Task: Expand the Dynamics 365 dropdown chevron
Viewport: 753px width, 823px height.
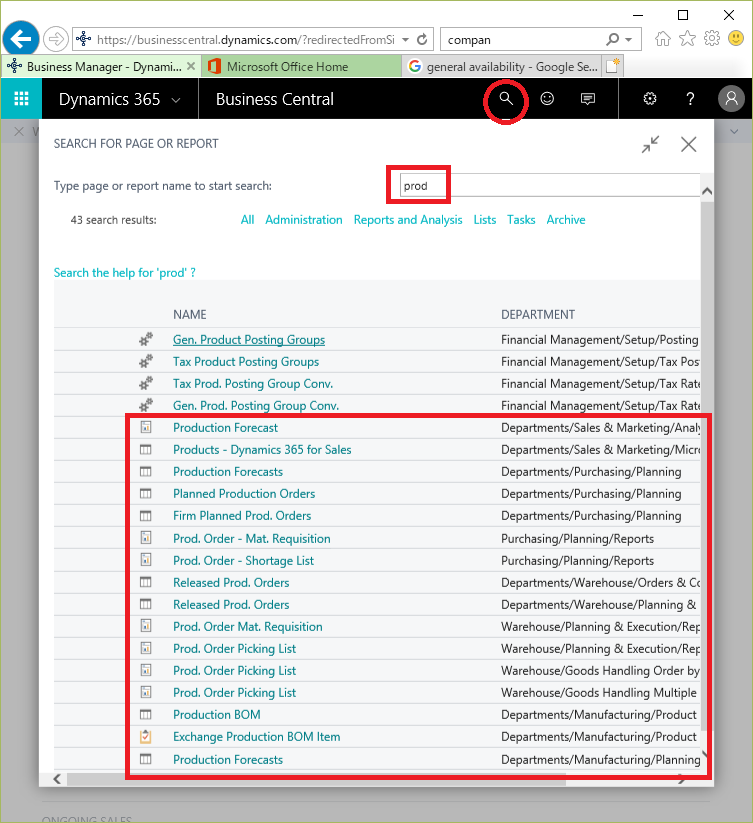Action: click(x=176, y=100)
